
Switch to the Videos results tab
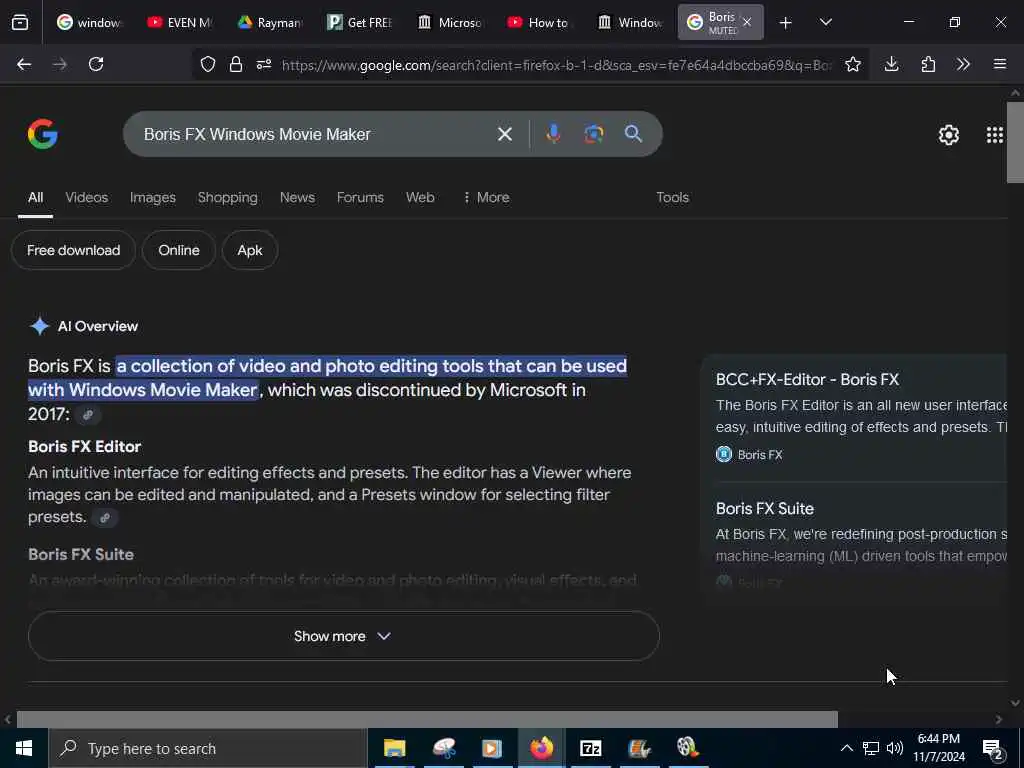pos(86,197)
